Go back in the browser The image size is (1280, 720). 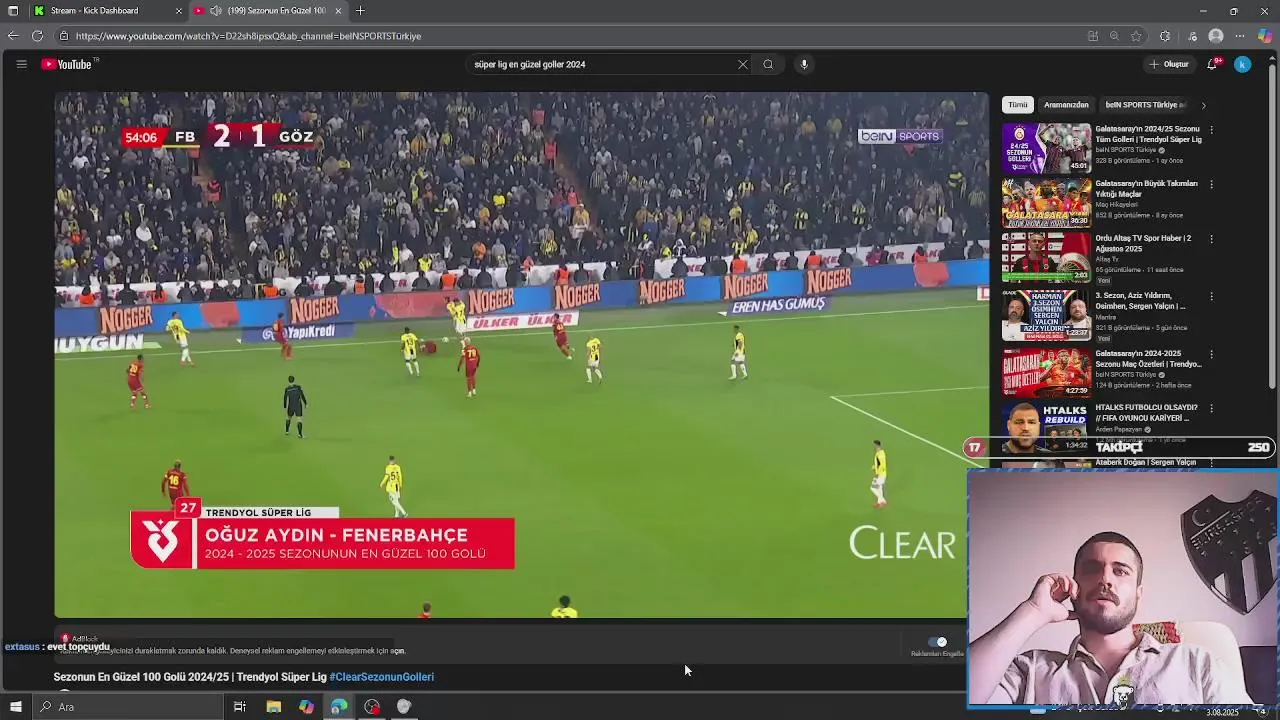pyautogui.click(x=12, y=36)
